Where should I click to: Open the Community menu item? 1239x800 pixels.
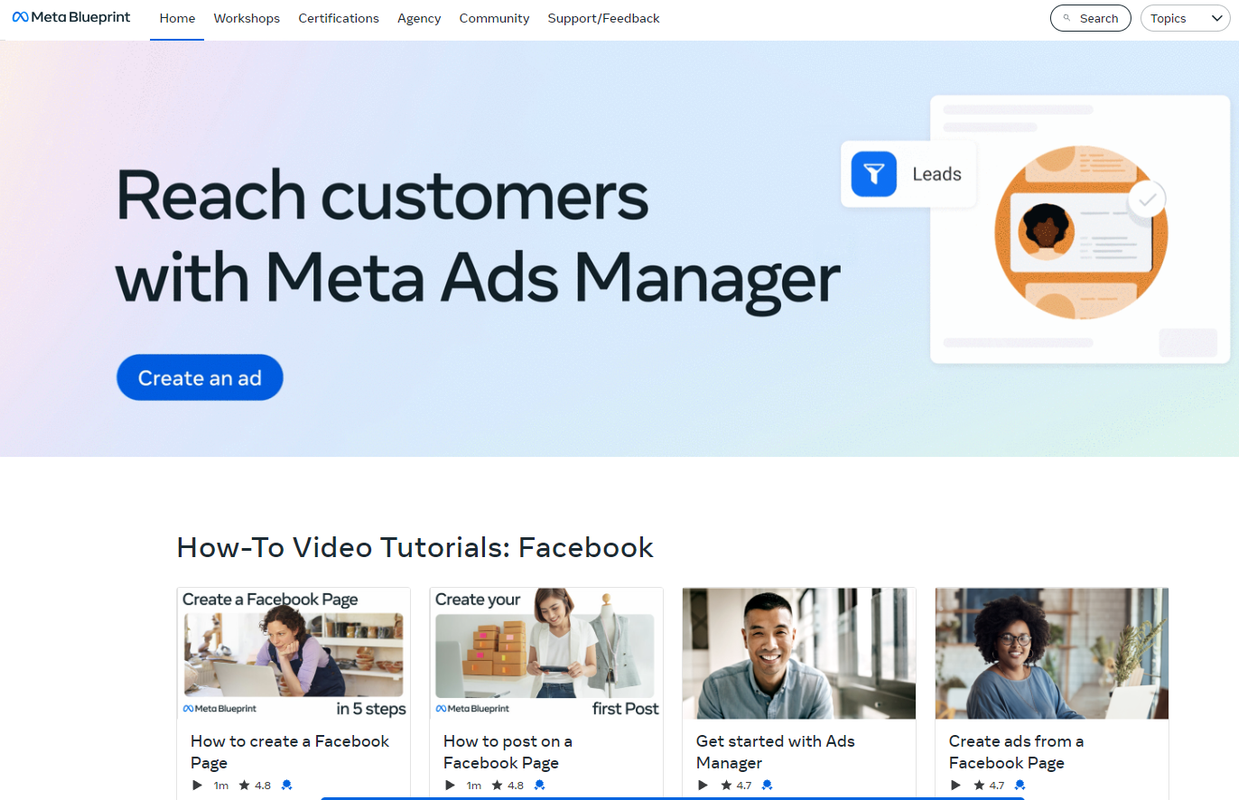[x=494, y=18]
